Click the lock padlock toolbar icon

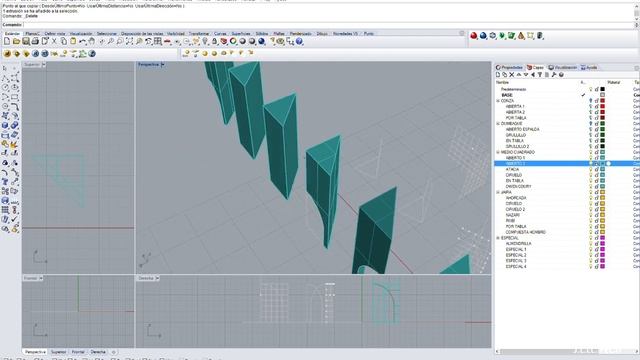pos(214,41)
